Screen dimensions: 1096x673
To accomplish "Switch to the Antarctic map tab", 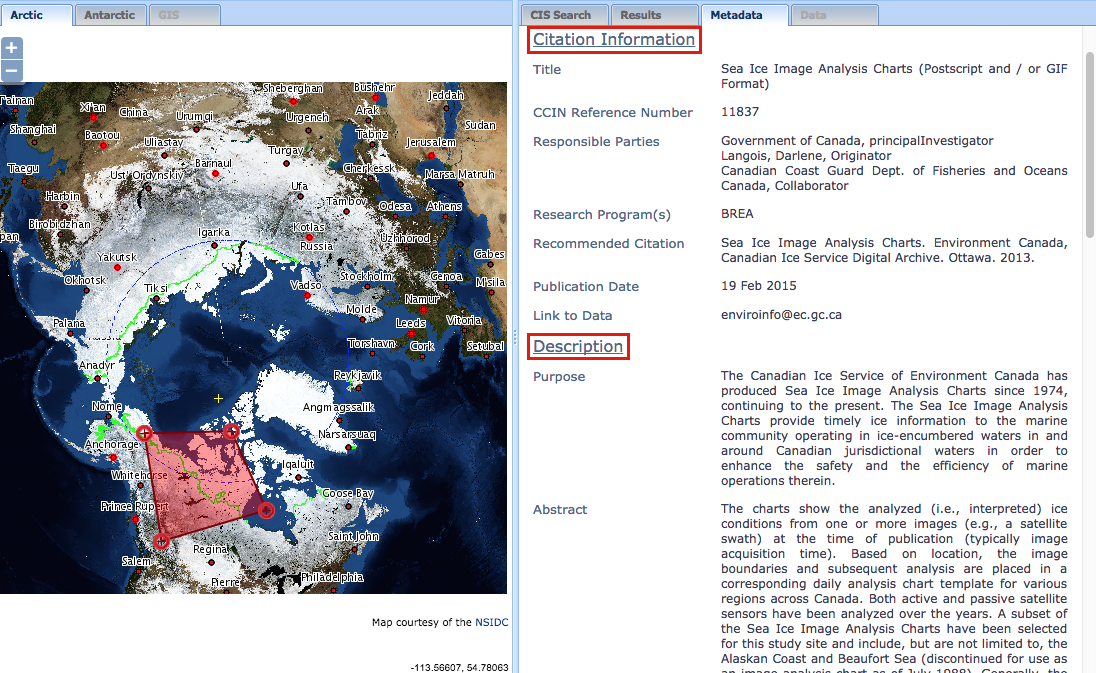I will pos(109,15).
